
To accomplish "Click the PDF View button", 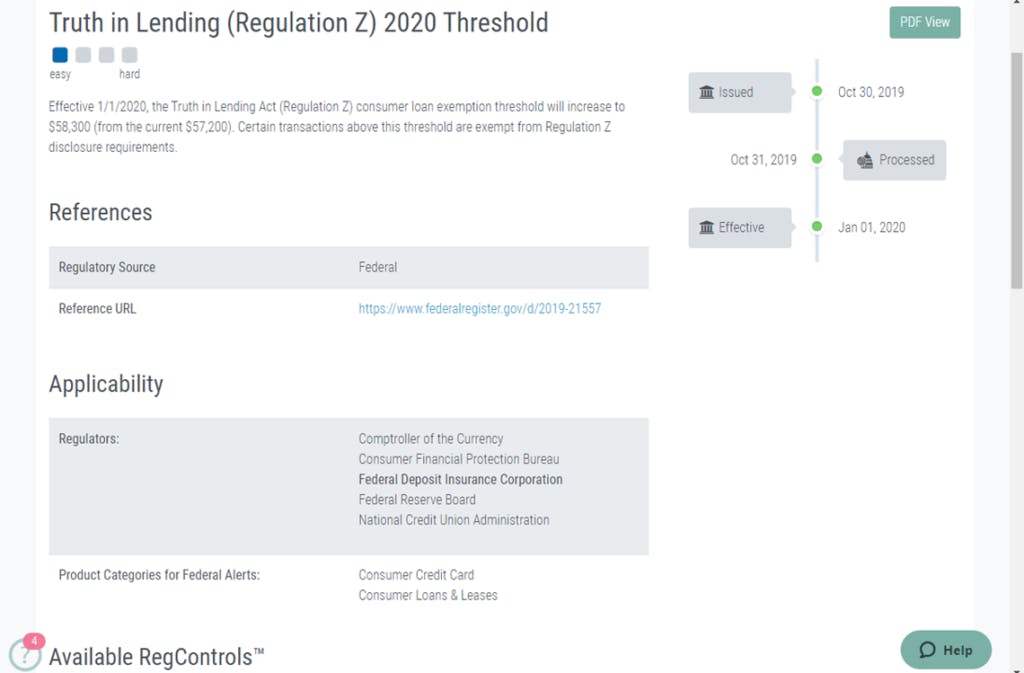I will pyautogui.click(x=924, y=22).
